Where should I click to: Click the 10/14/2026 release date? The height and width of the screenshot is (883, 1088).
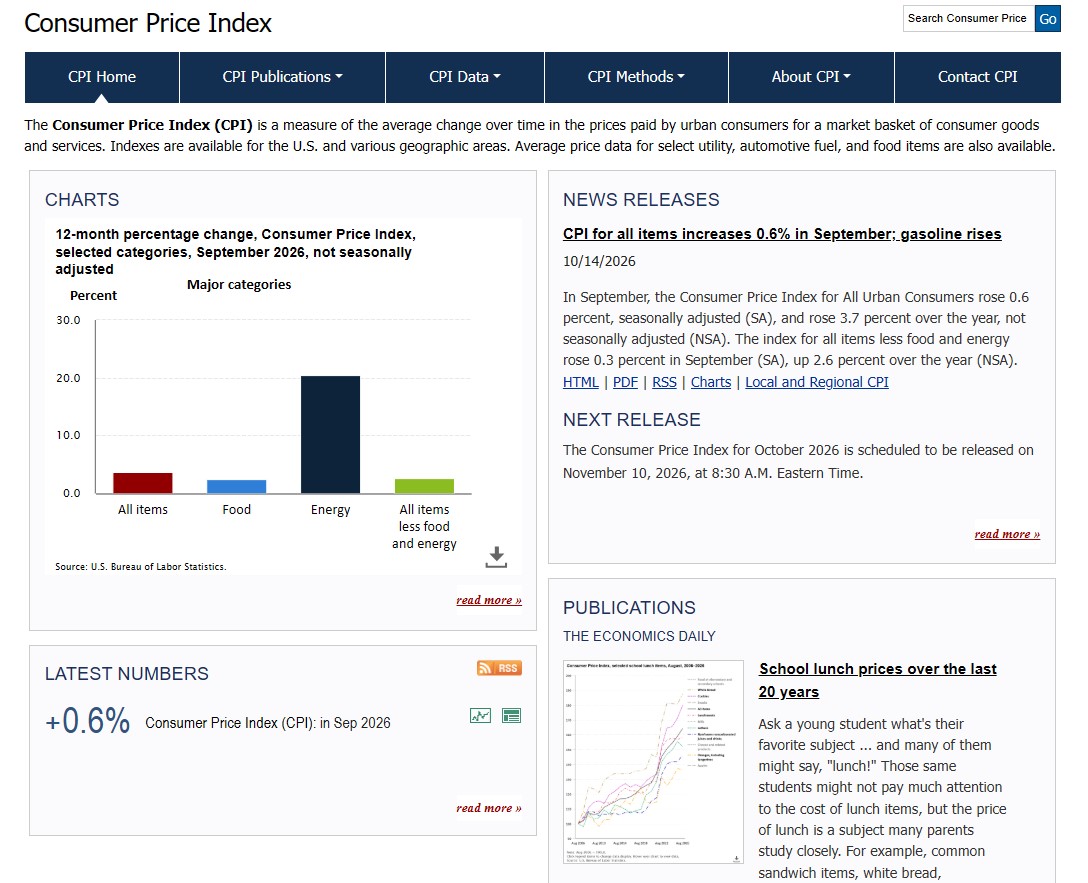pyautogui.click(x=599, y=262)
